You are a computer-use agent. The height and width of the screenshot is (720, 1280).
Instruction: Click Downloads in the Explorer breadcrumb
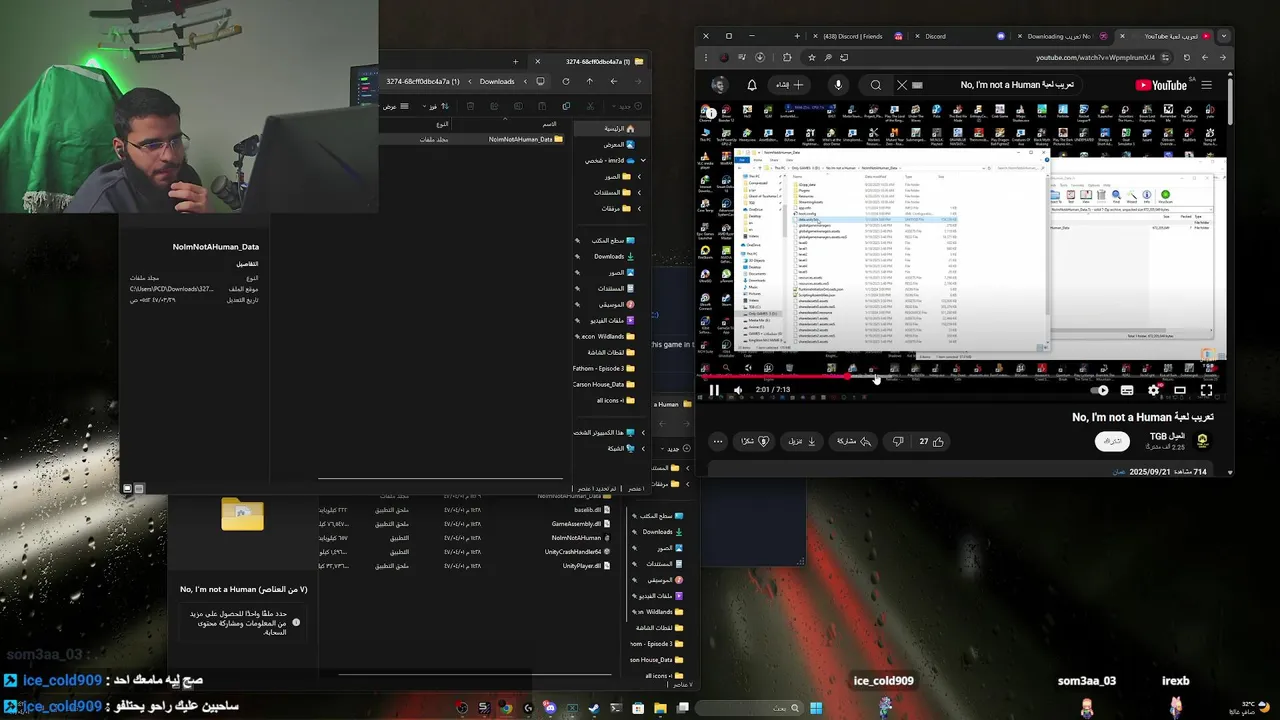coord(497,81)
